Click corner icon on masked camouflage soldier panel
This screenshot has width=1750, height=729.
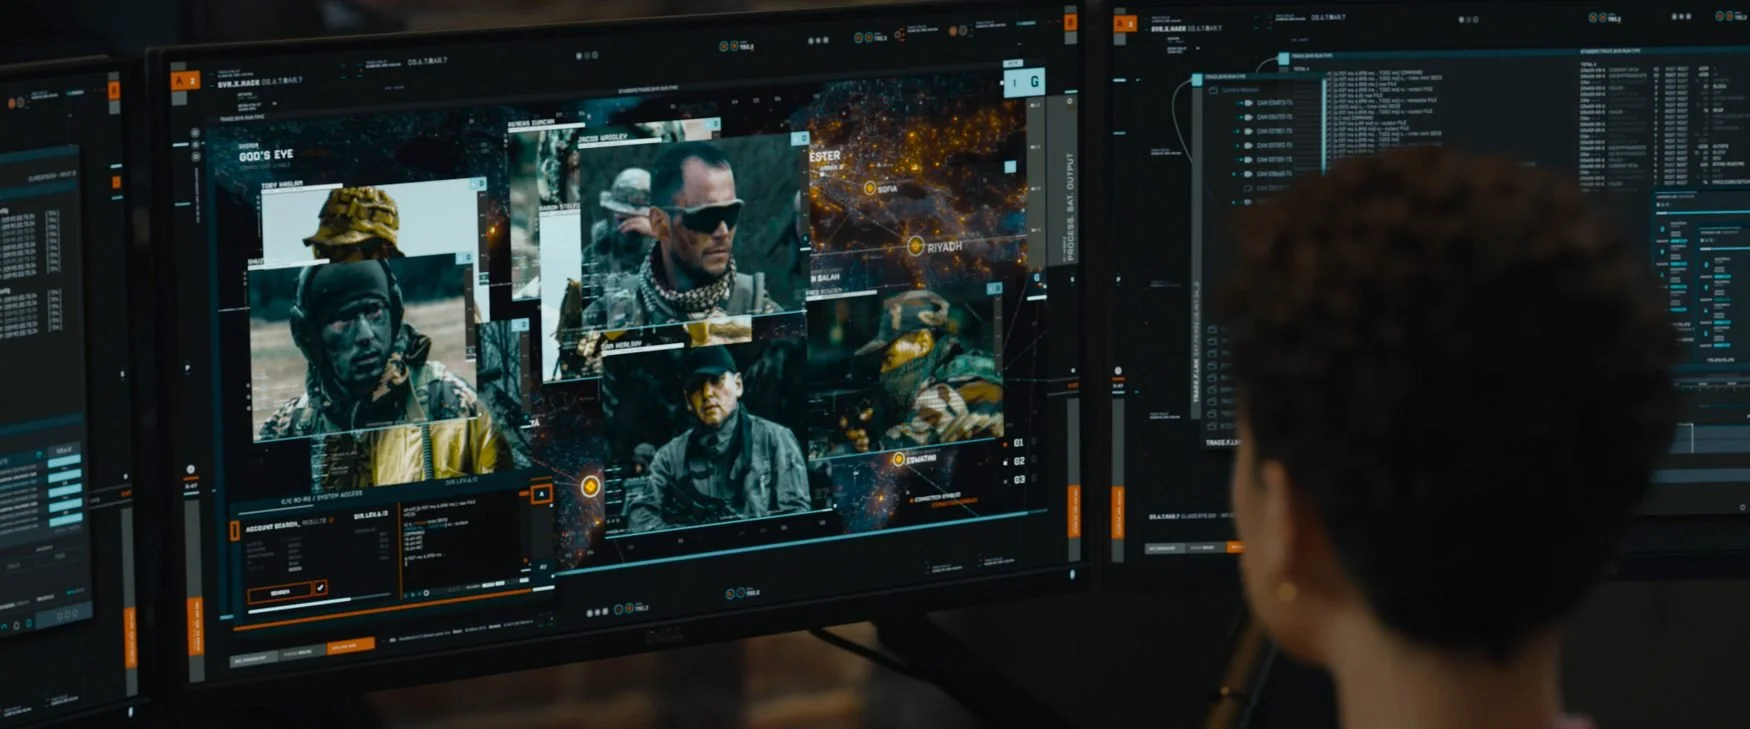(994, 289)
